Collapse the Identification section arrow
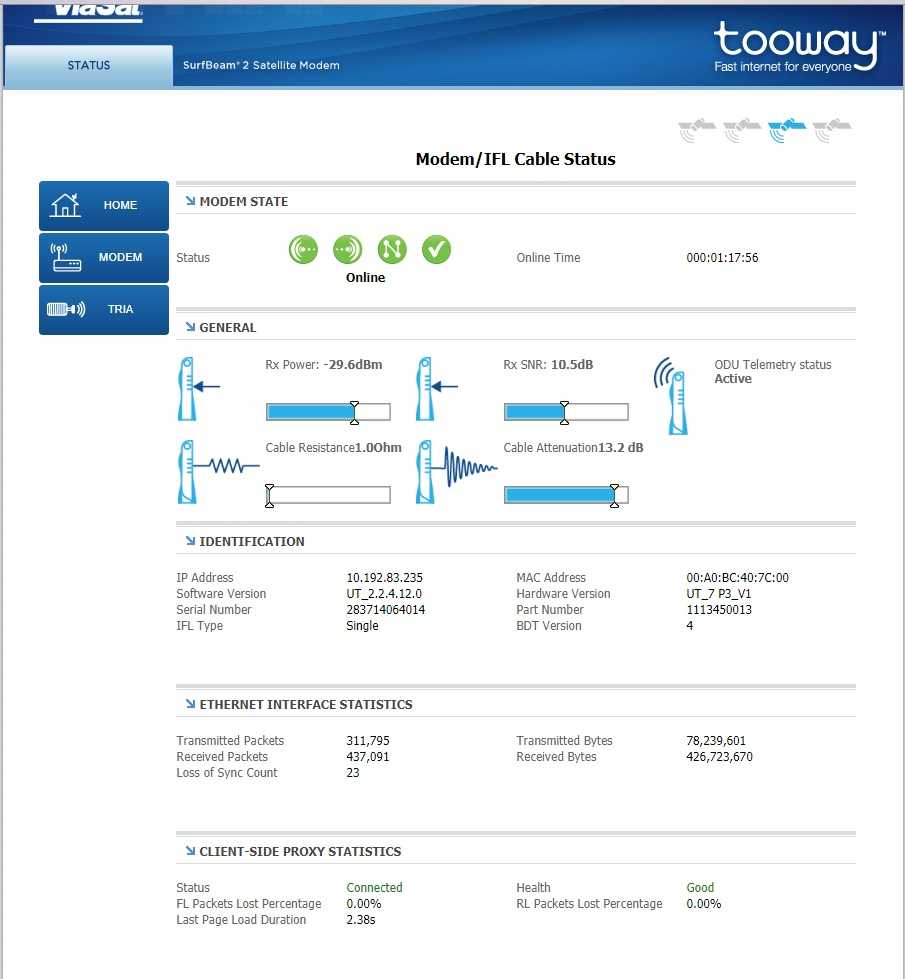Image resolution: width=905 pixels, height=979 pixels. click(x=189, y=541)
